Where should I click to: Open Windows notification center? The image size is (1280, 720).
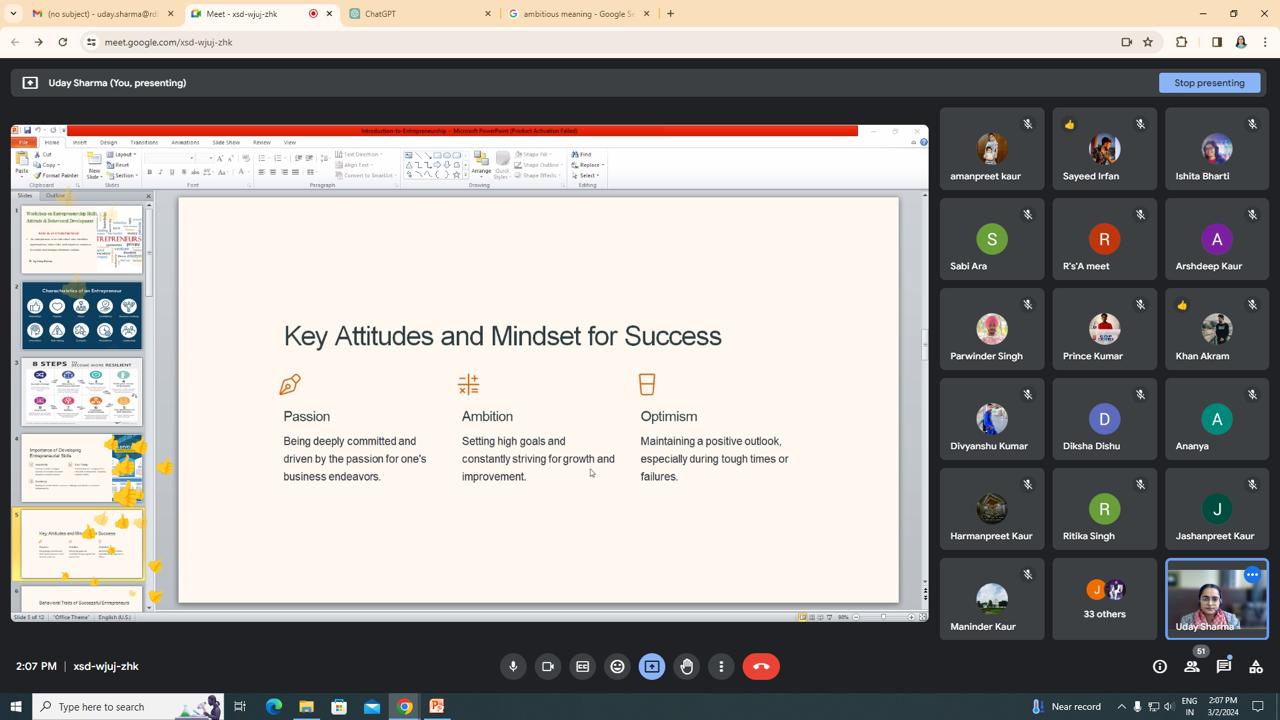click(x=1258, y=706)
